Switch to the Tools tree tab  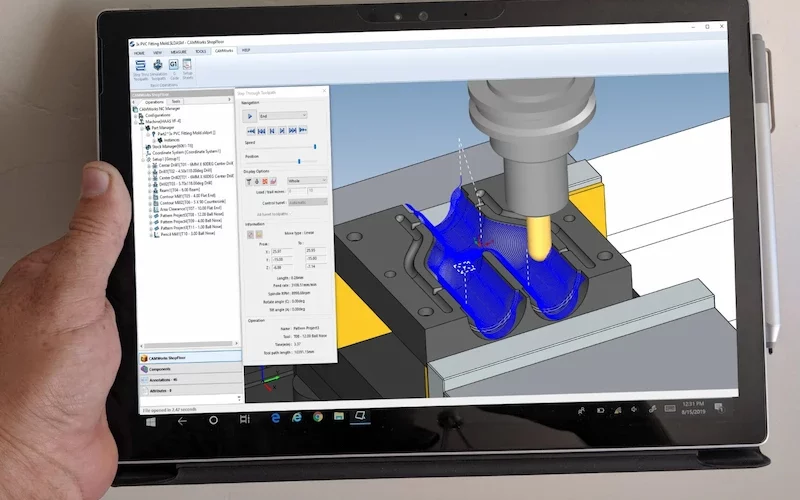click(176, 102)
